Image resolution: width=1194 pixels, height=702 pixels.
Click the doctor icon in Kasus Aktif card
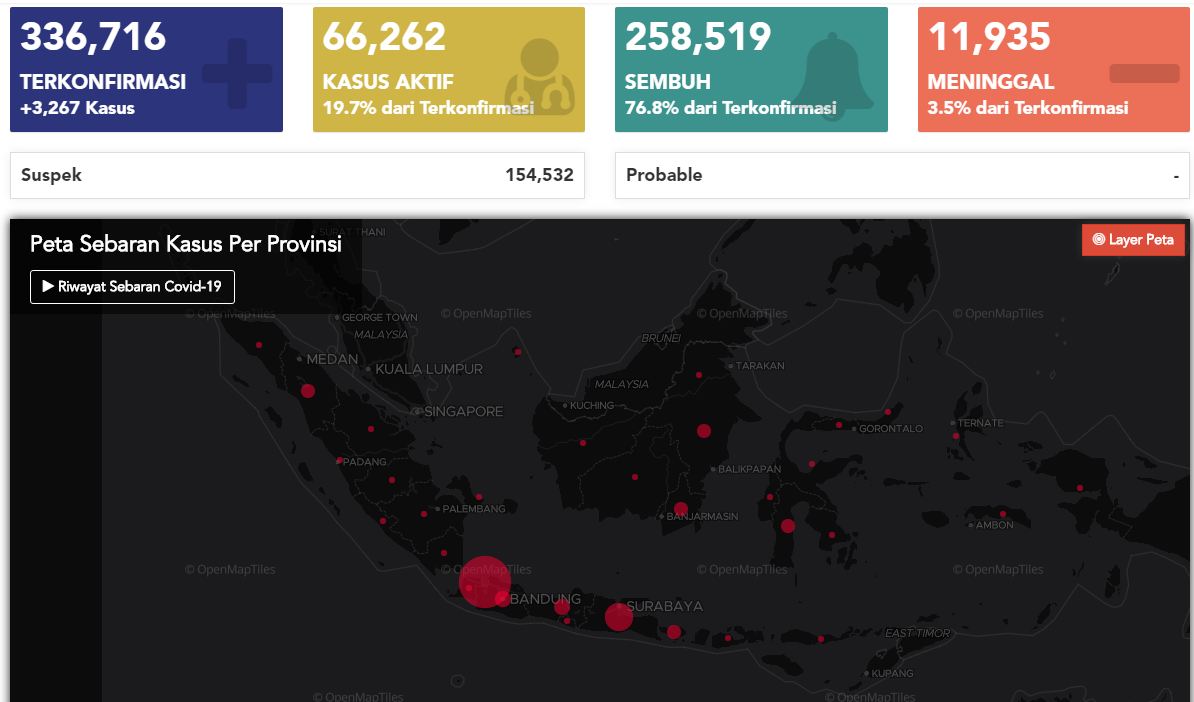point(539,74)
